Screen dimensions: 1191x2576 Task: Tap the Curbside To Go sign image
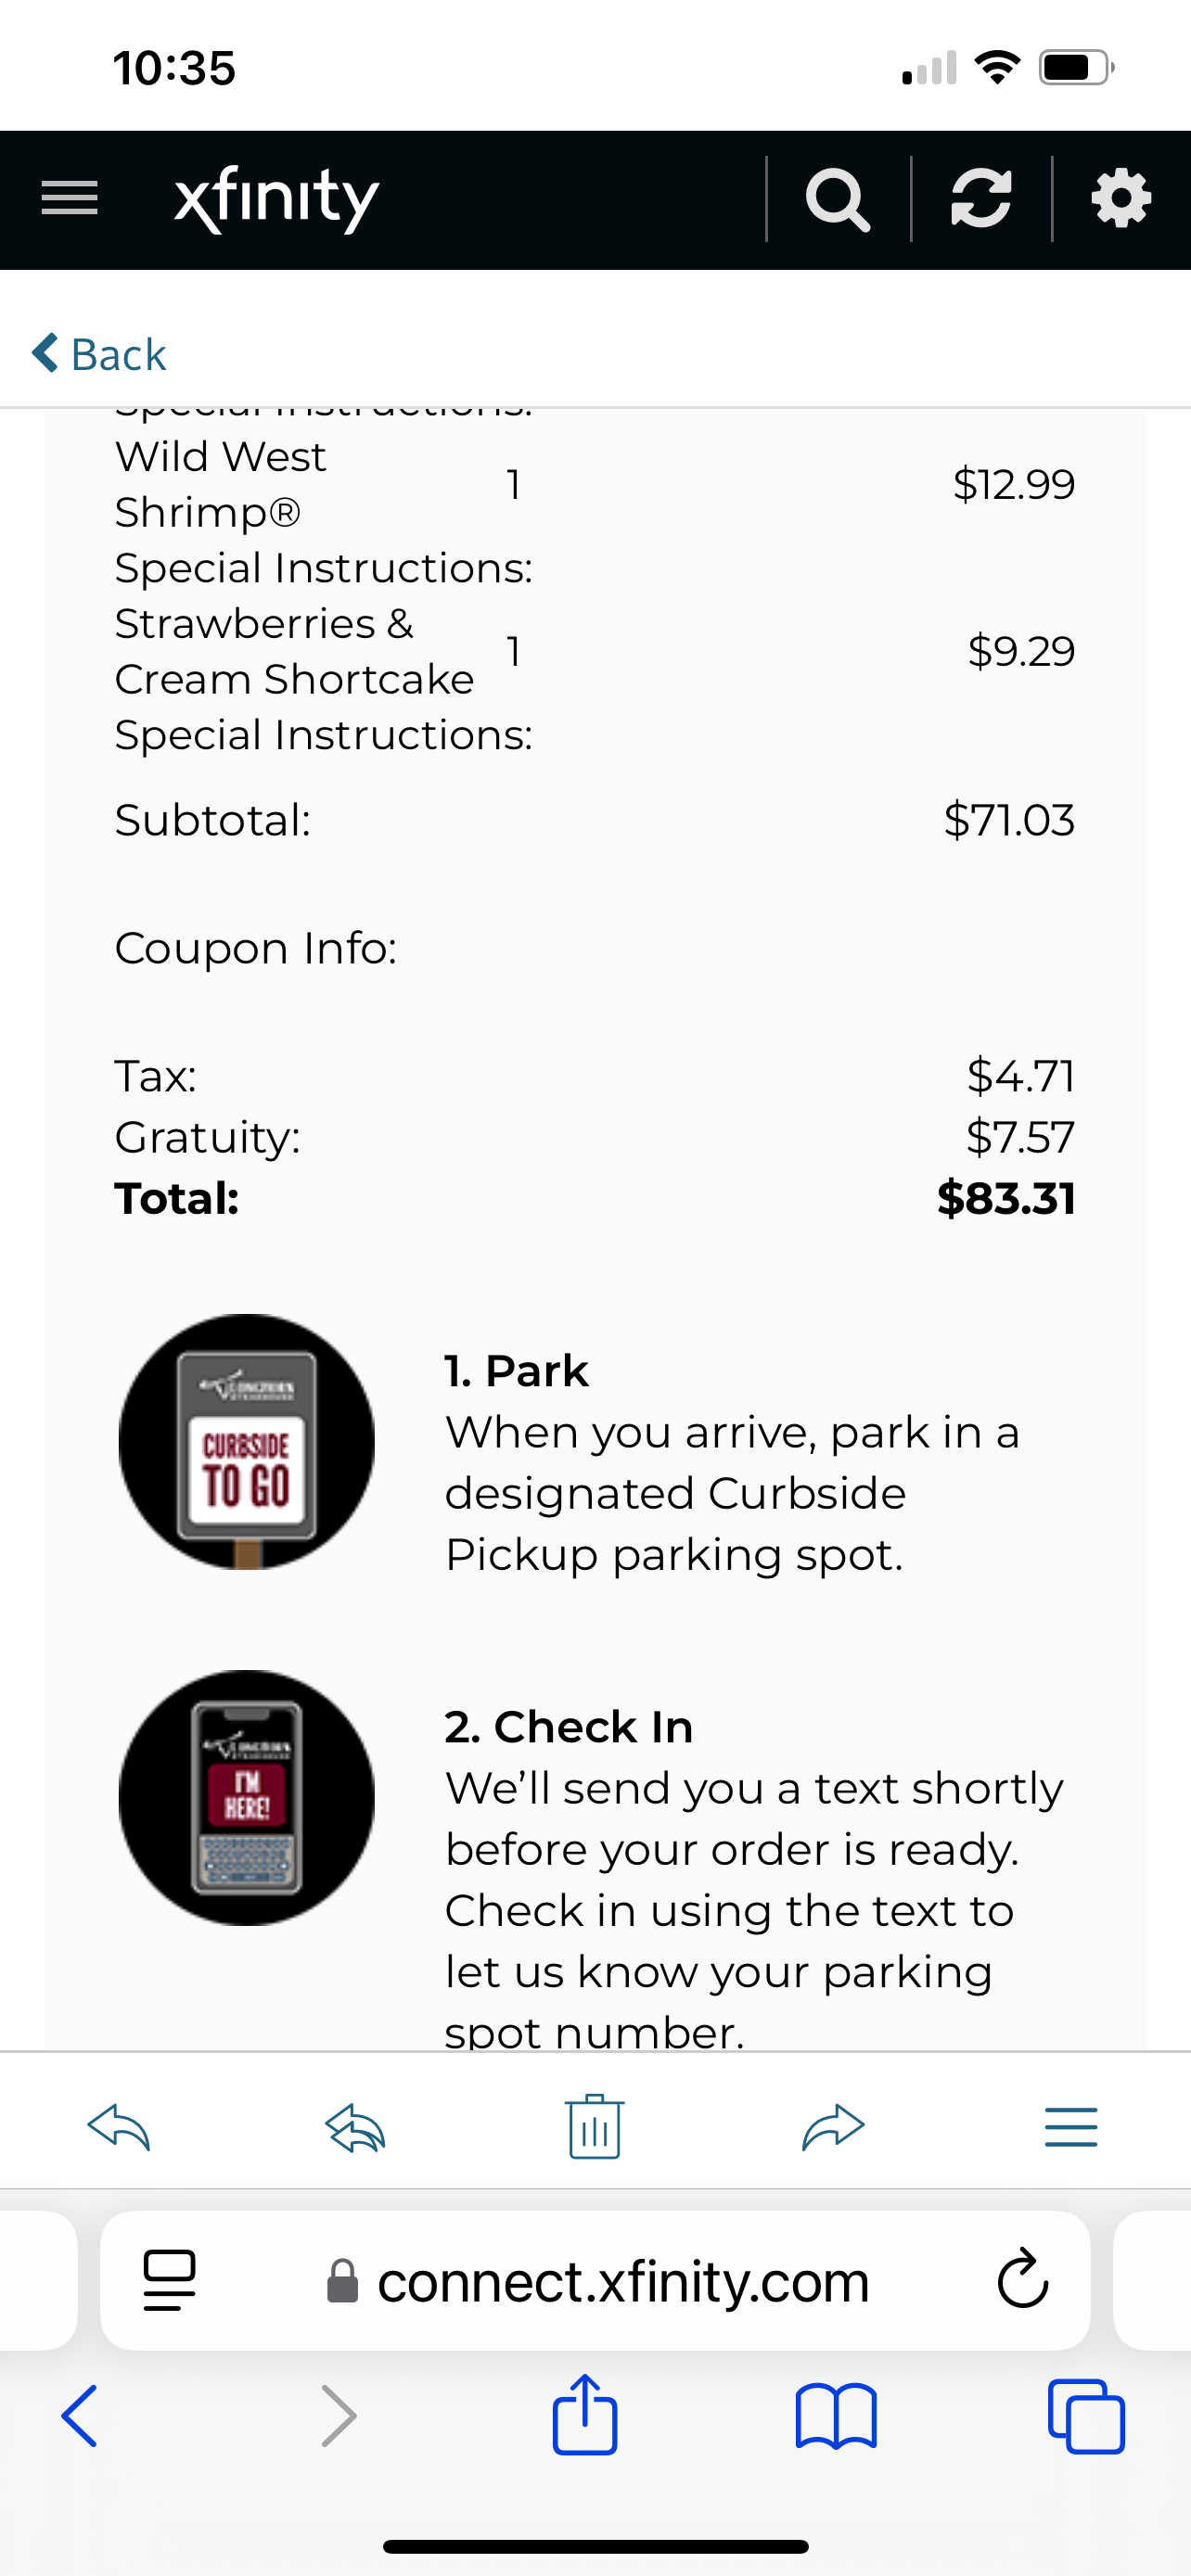coord(247,1441)
